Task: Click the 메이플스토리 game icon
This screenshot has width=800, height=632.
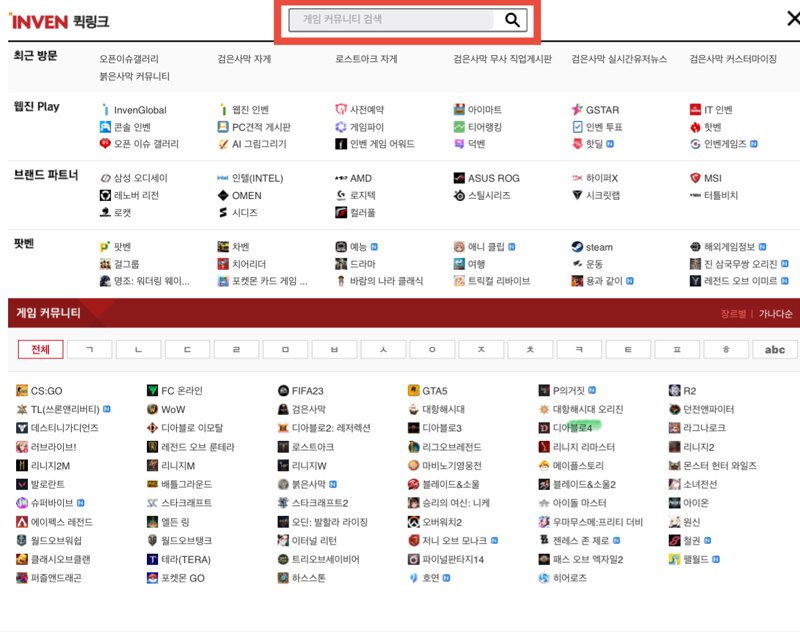Action: click(x=544, y=465)
